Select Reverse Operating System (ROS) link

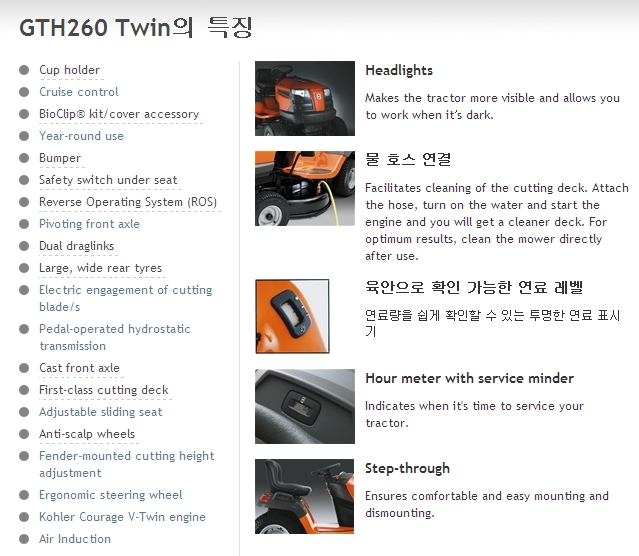click(x=128, y=202)
